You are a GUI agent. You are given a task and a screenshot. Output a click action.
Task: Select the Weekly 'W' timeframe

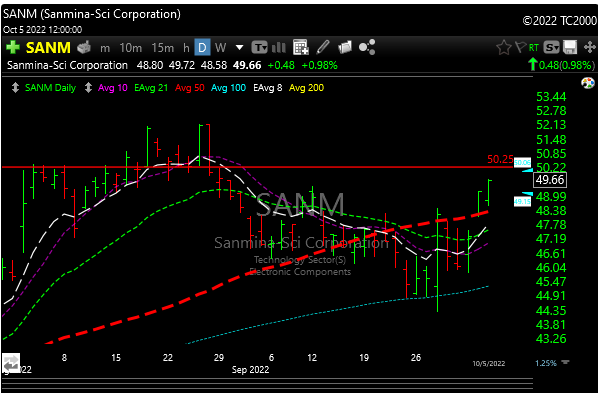[220, 48]
